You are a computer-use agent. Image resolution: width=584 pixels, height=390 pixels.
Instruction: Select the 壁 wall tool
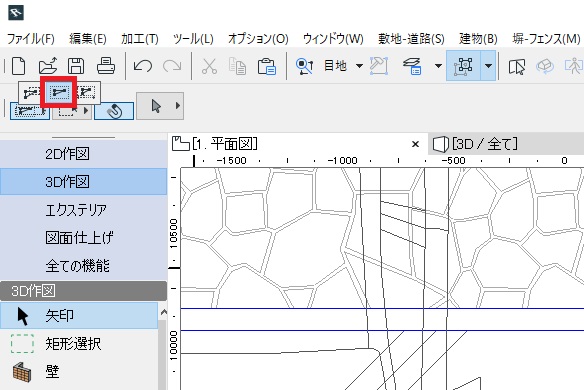click(79, 371)
